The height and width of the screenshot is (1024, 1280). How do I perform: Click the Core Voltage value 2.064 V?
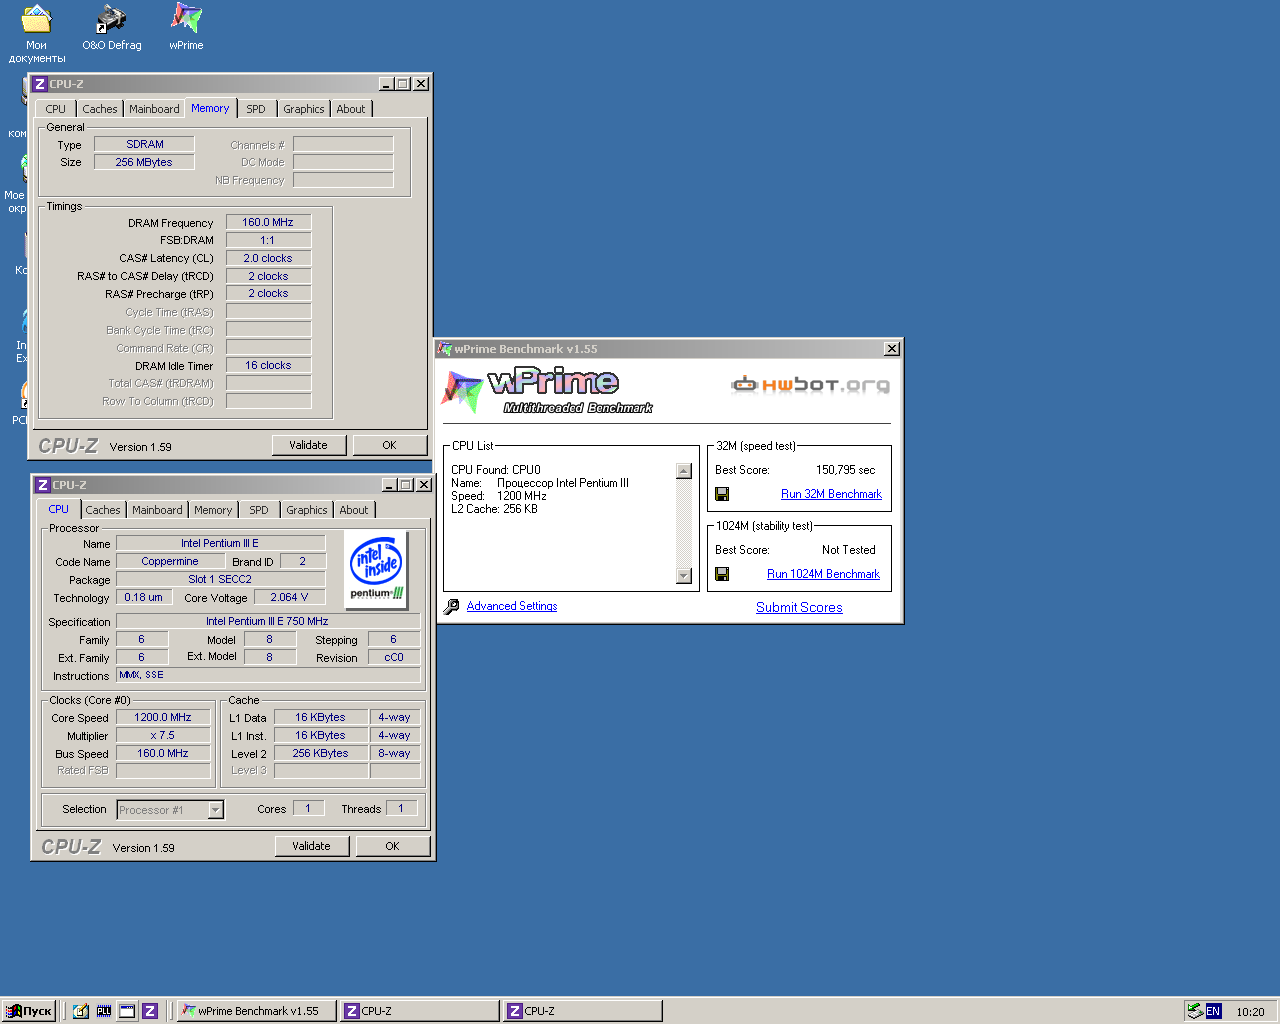point(290,597)
